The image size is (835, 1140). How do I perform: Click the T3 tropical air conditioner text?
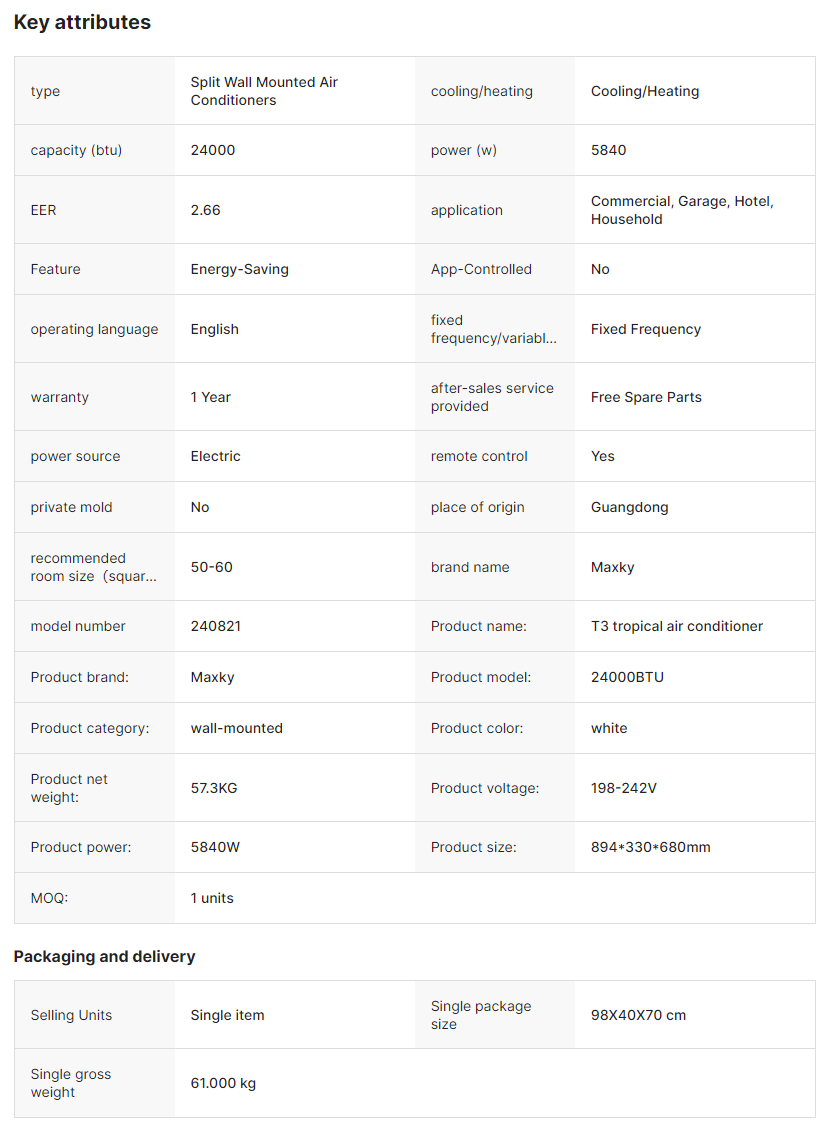point(676,626)
